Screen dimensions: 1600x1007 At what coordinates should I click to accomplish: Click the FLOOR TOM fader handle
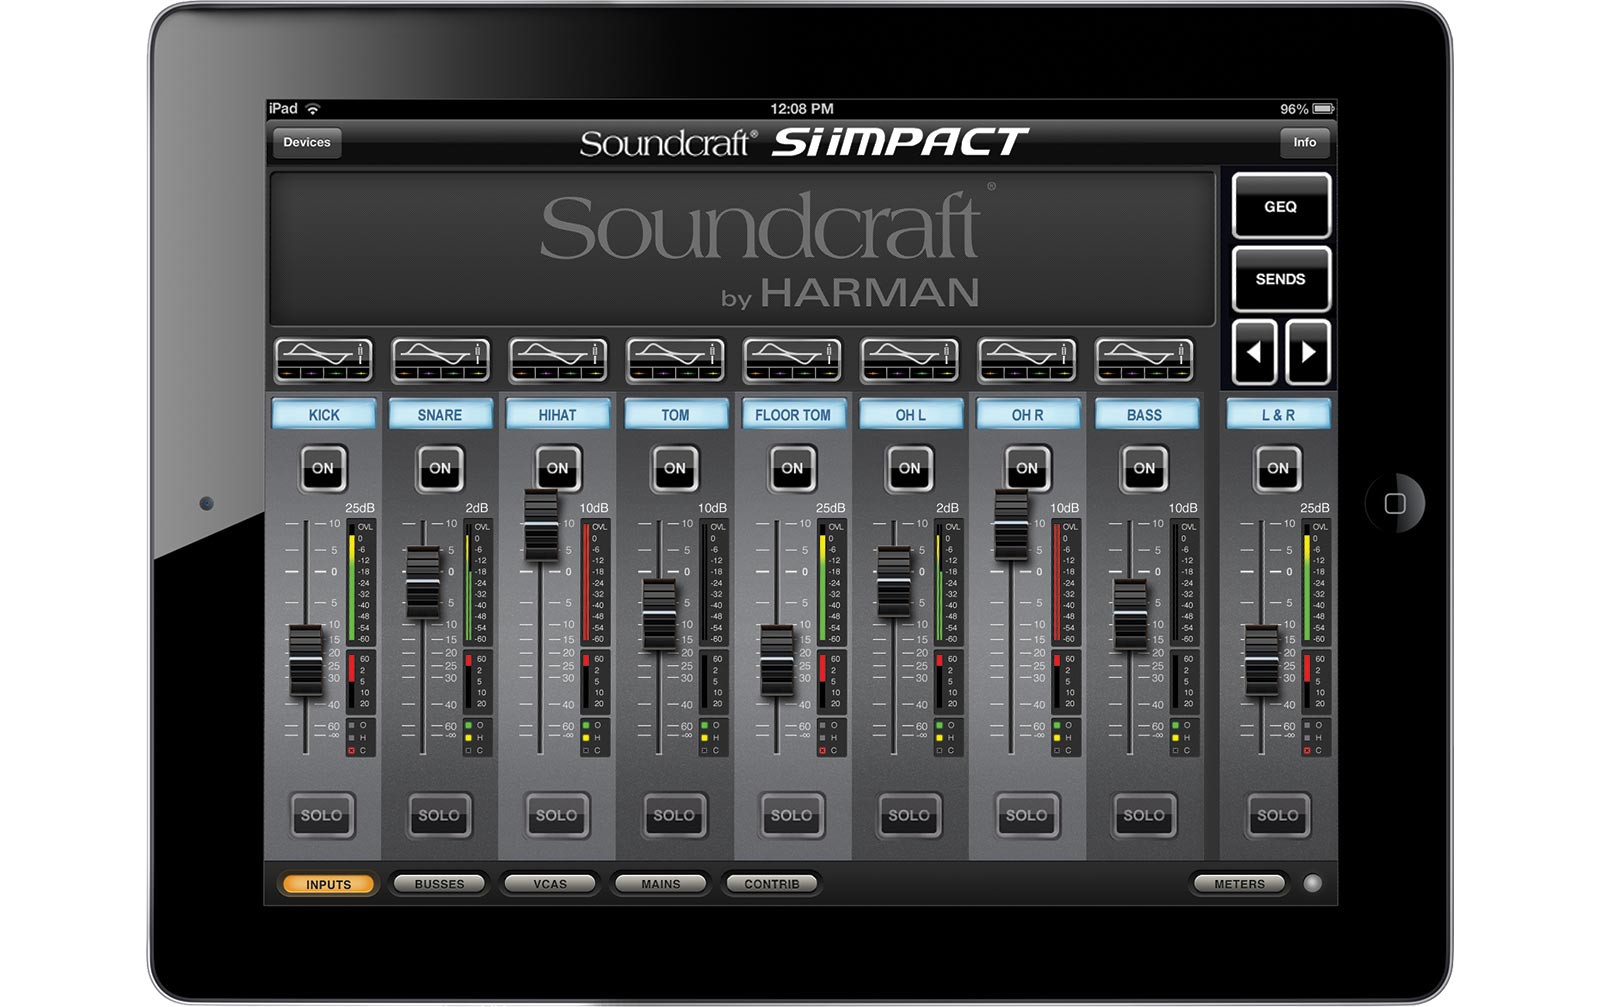776,660
